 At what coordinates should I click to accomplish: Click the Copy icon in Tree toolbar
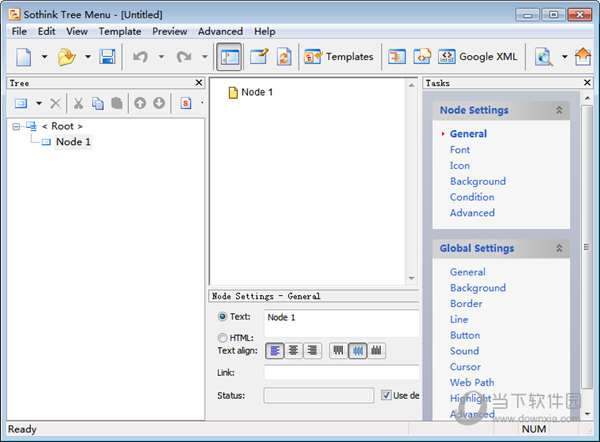click(x=98, y=103)
